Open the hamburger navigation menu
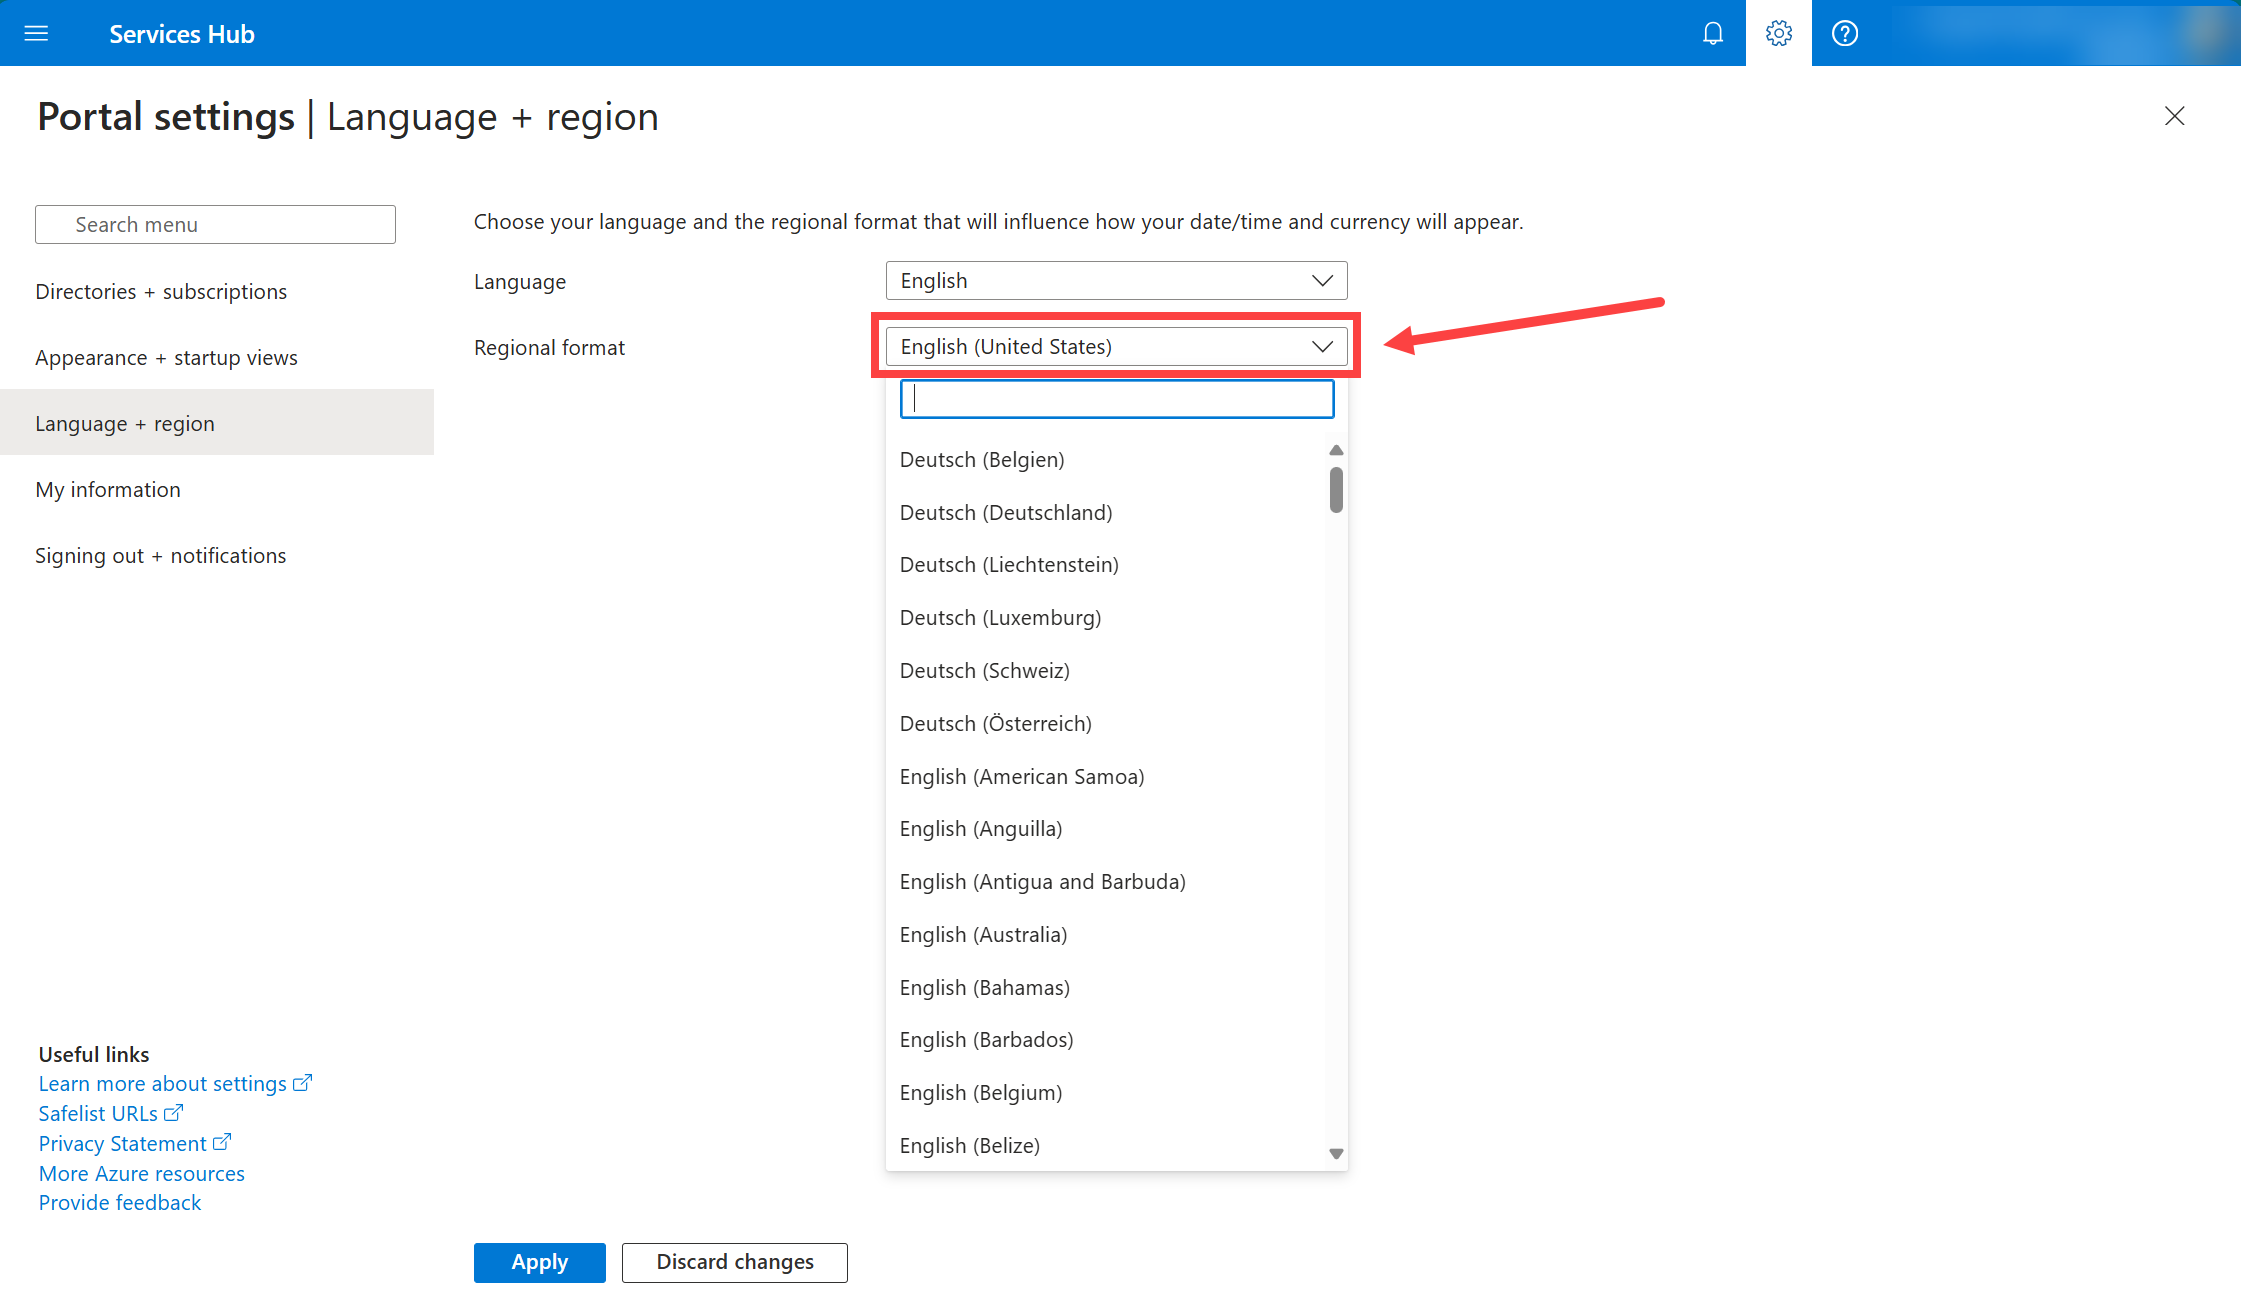Image resolution: width=2241 pixels, height=1303 pixels. click(36, 33)
